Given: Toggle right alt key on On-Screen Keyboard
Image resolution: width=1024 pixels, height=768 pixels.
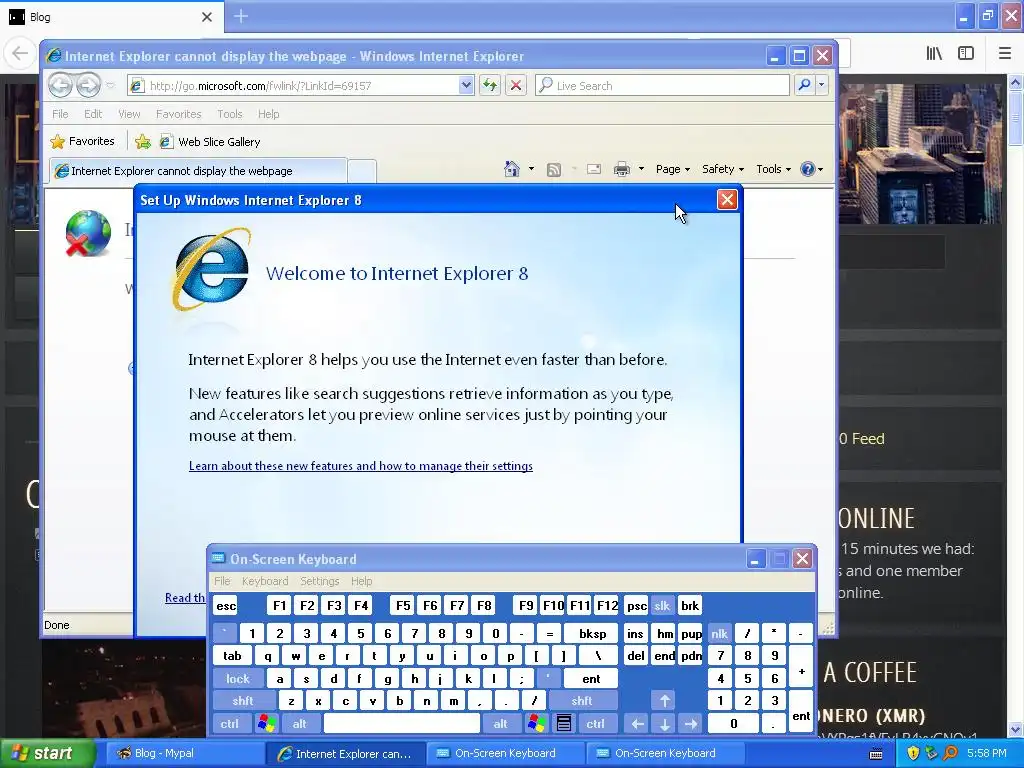Looking at the screenshot, I should pyautogui.click(x=501, y=724).
